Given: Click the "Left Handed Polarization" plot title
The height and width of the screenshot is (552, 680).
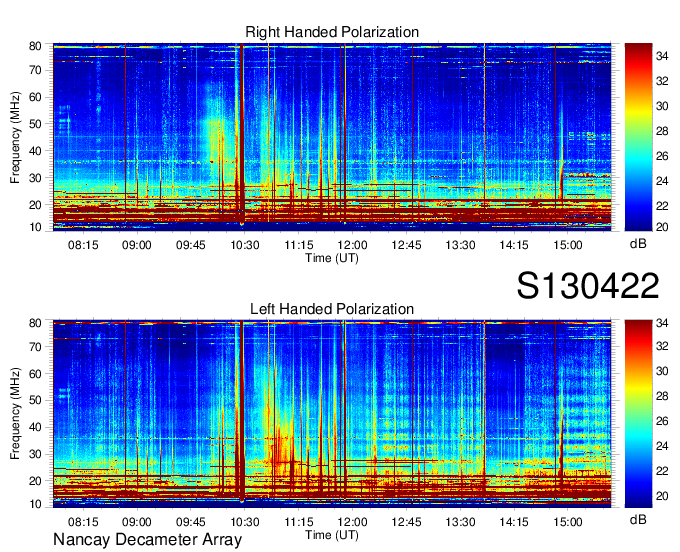Looking at the screenshot, I should 332,309.
